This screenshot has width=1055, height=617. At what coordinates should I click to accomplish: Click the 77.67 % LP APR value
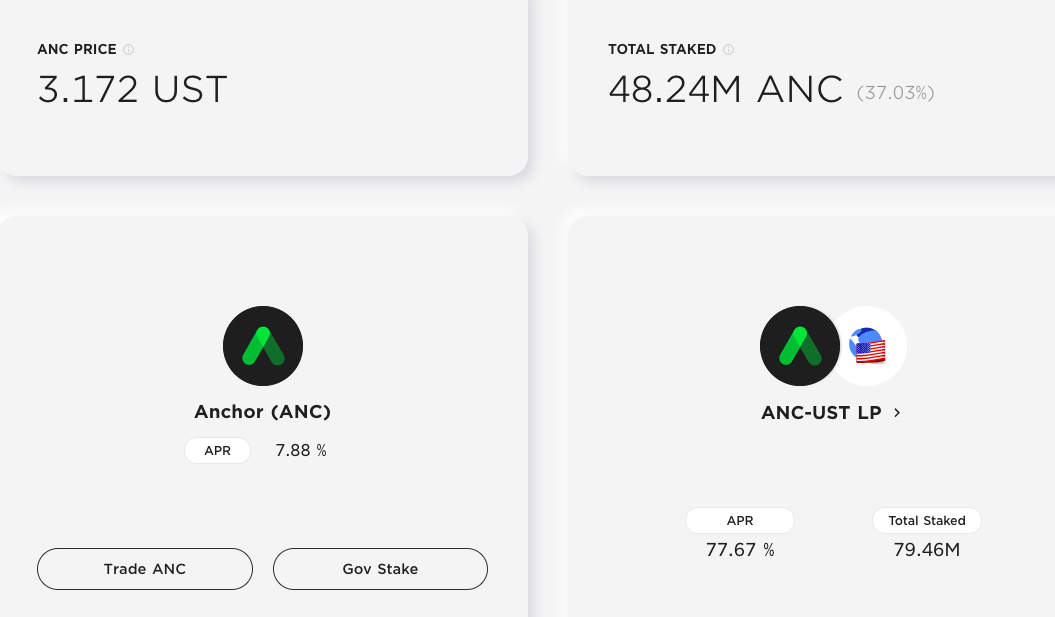[x=740, y=550]
